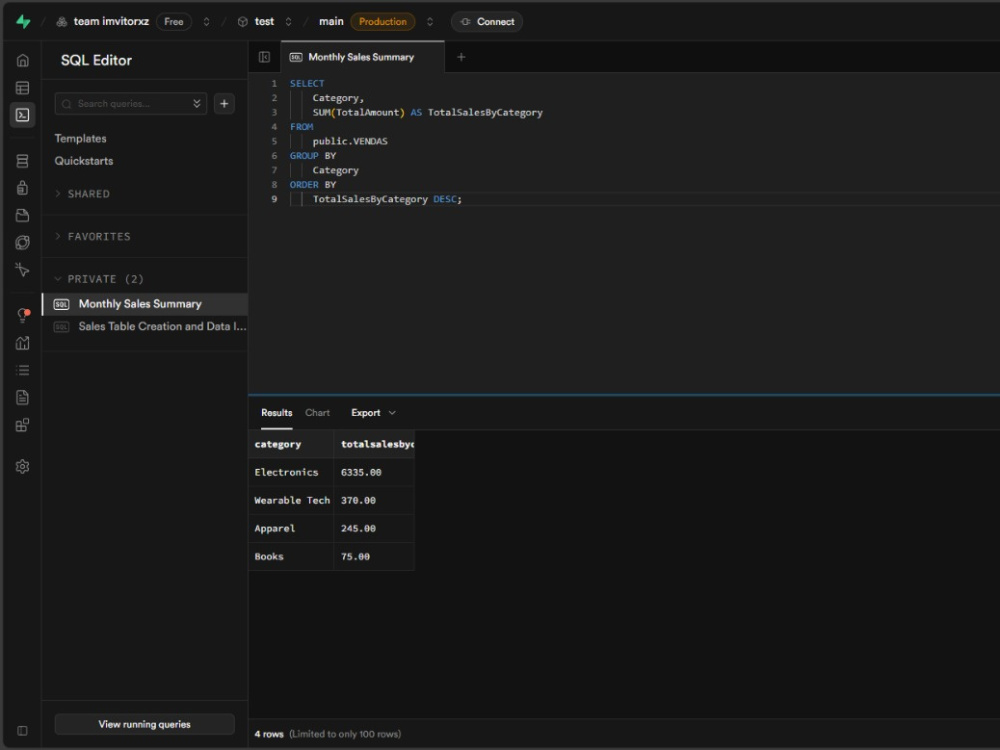This screenshot has width=1000, height=750.
Task: Select the Electronics cell
Action: (x=291, y=472)
